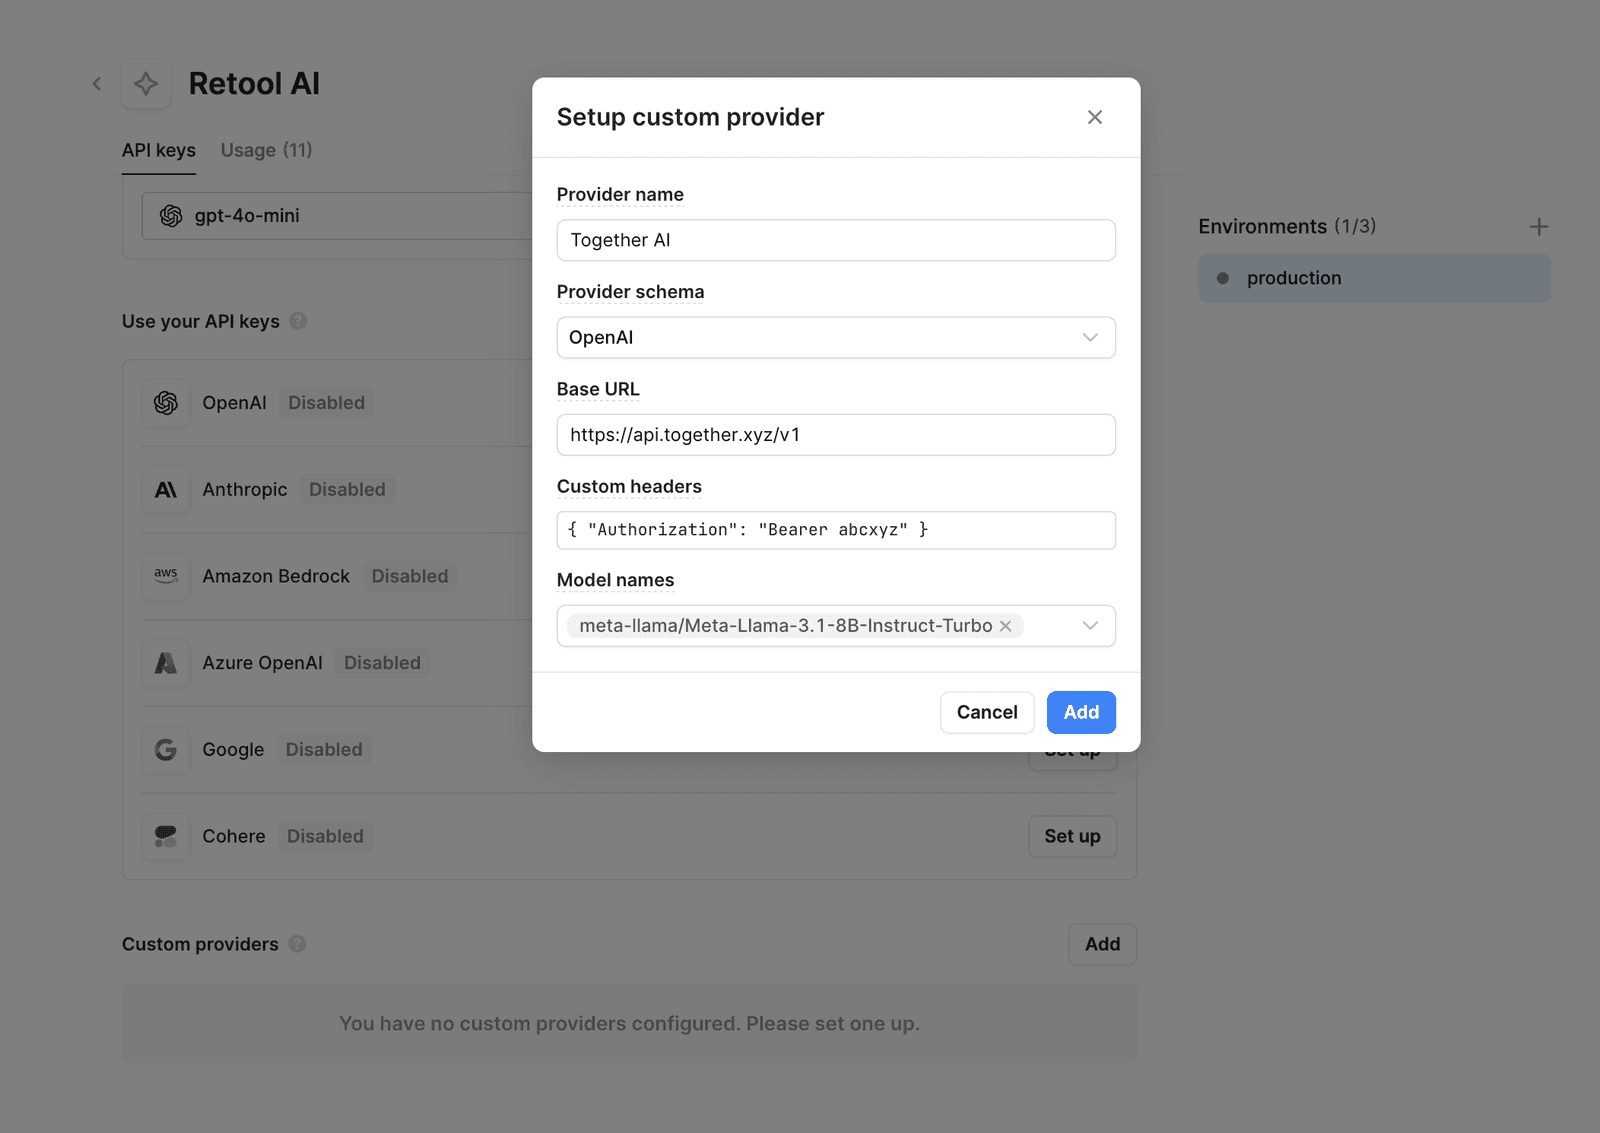Image resolution: width=1600 pixels, height=1133 pixels.
Task: Open the Provider schema dropdown
Action: (x=835, y=338)
